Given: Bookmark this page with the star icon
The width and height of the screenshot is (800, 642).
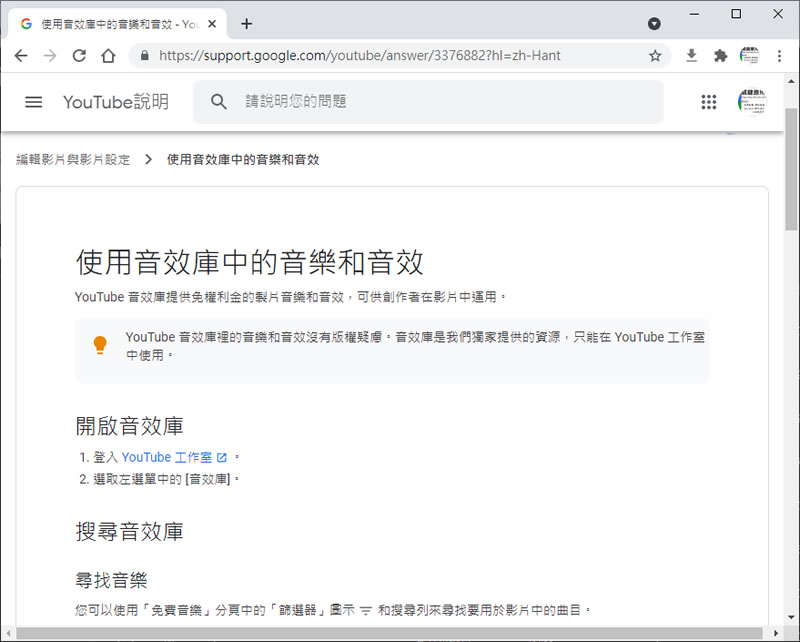Looking at the screenshot, I should 655,56.
